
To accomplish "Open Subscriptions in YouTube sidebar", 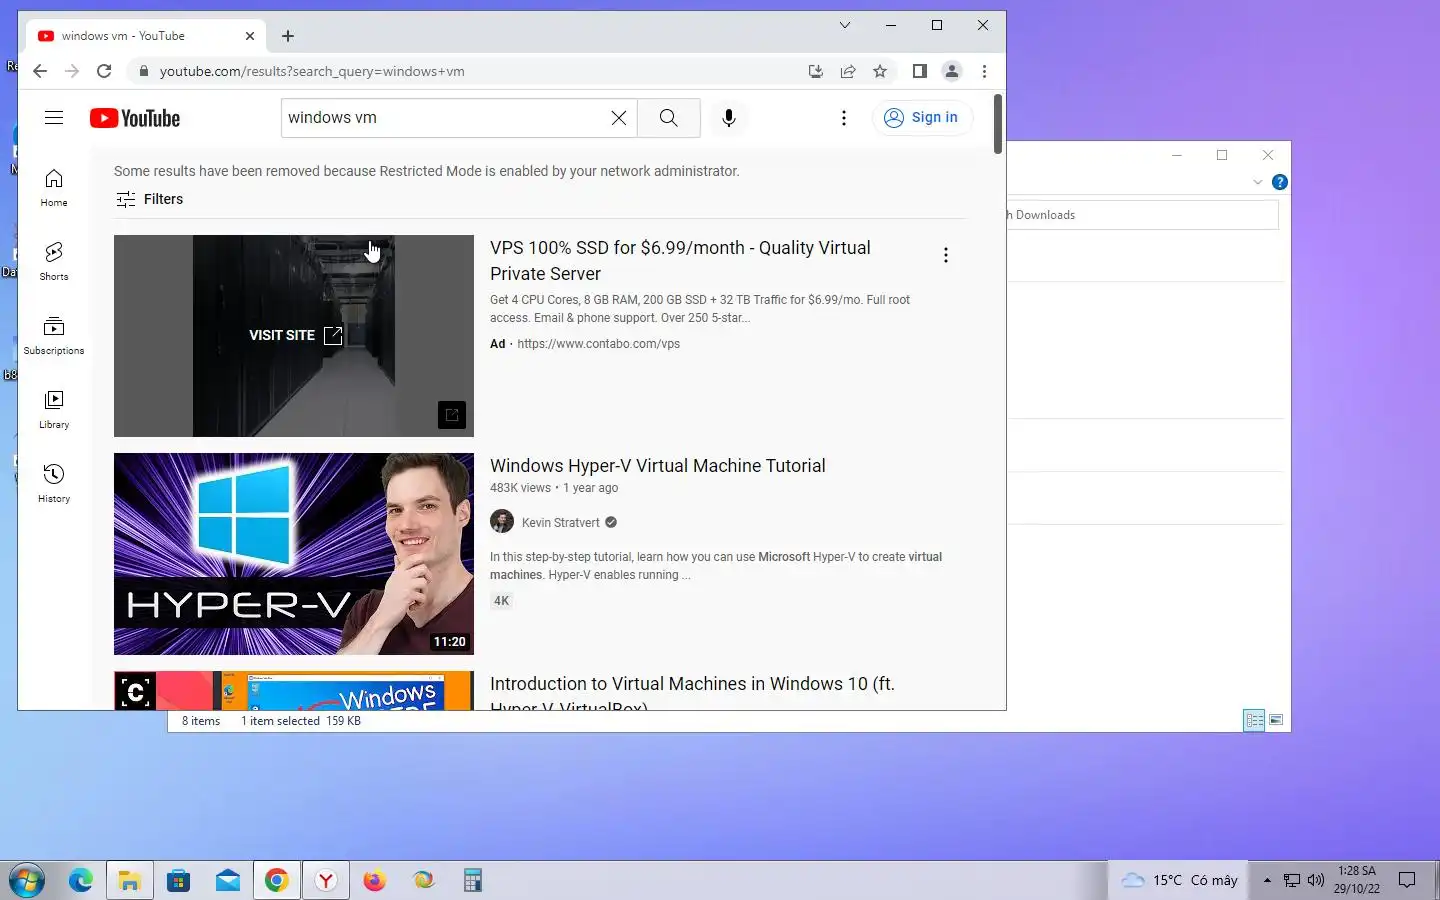I will [x=54, y=336].
